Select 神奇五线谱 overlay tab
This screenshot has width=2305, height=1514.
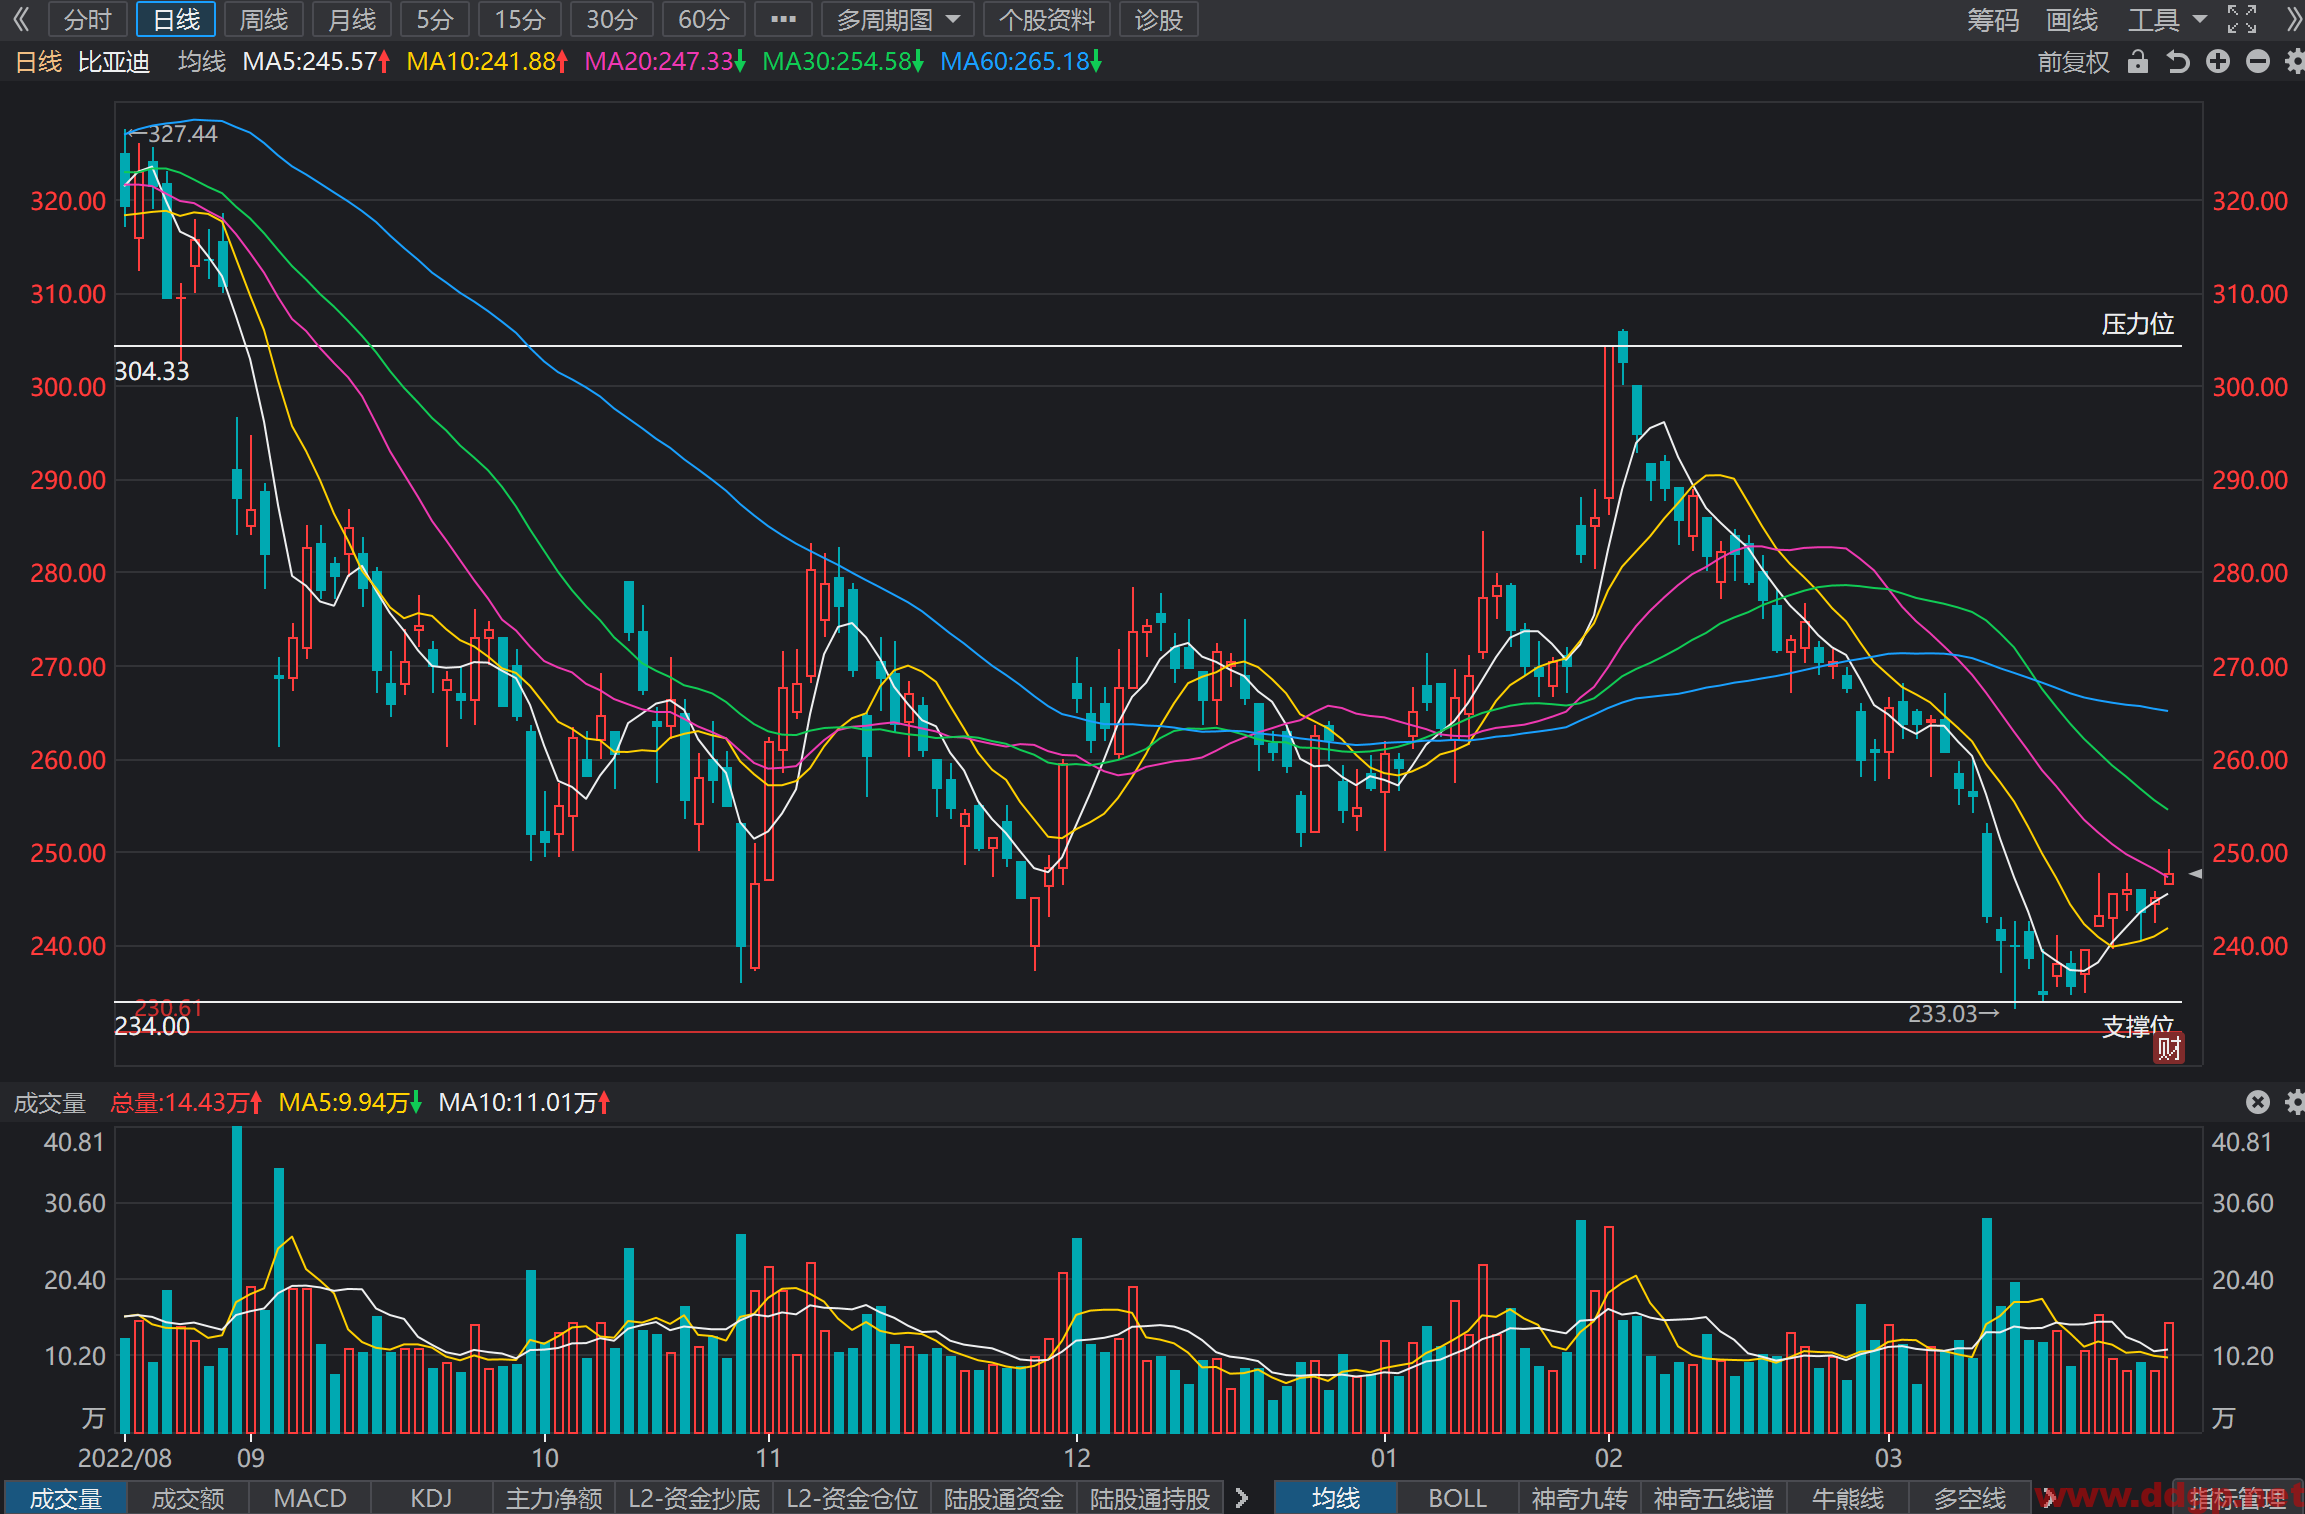click(x=1713, y=1498)
